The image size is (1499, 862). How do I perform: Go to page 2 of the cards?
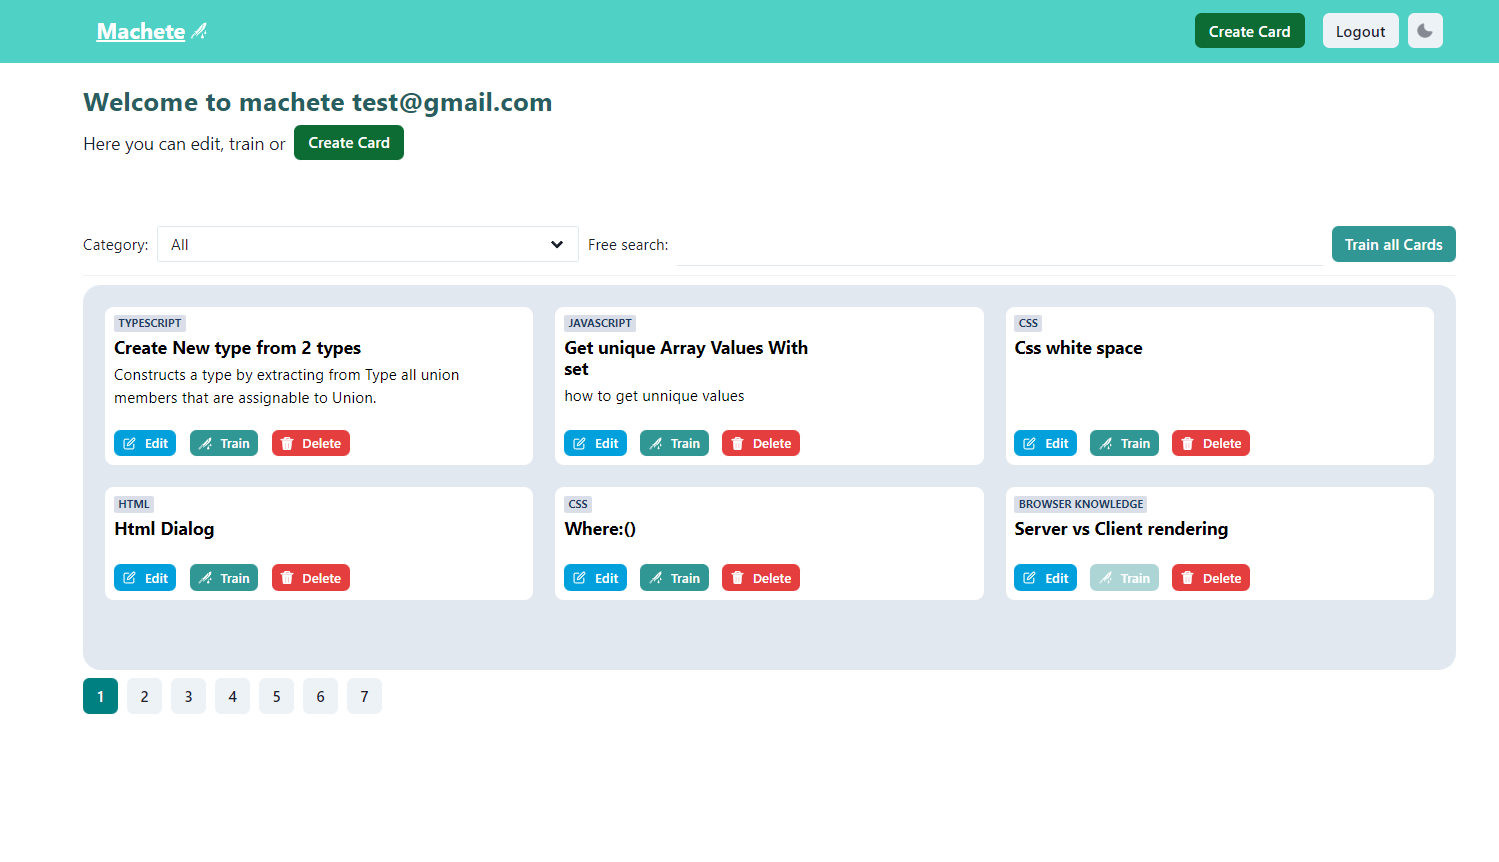click(144, 696)
